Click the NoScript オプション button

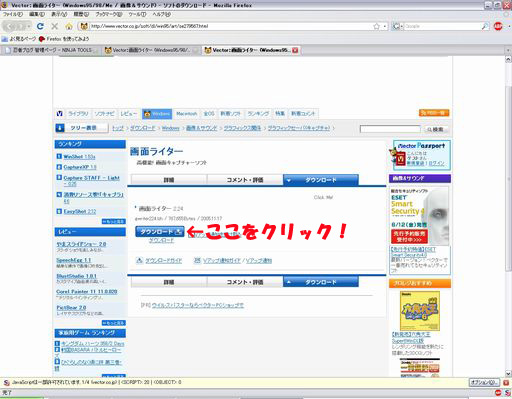click(484, 382)
